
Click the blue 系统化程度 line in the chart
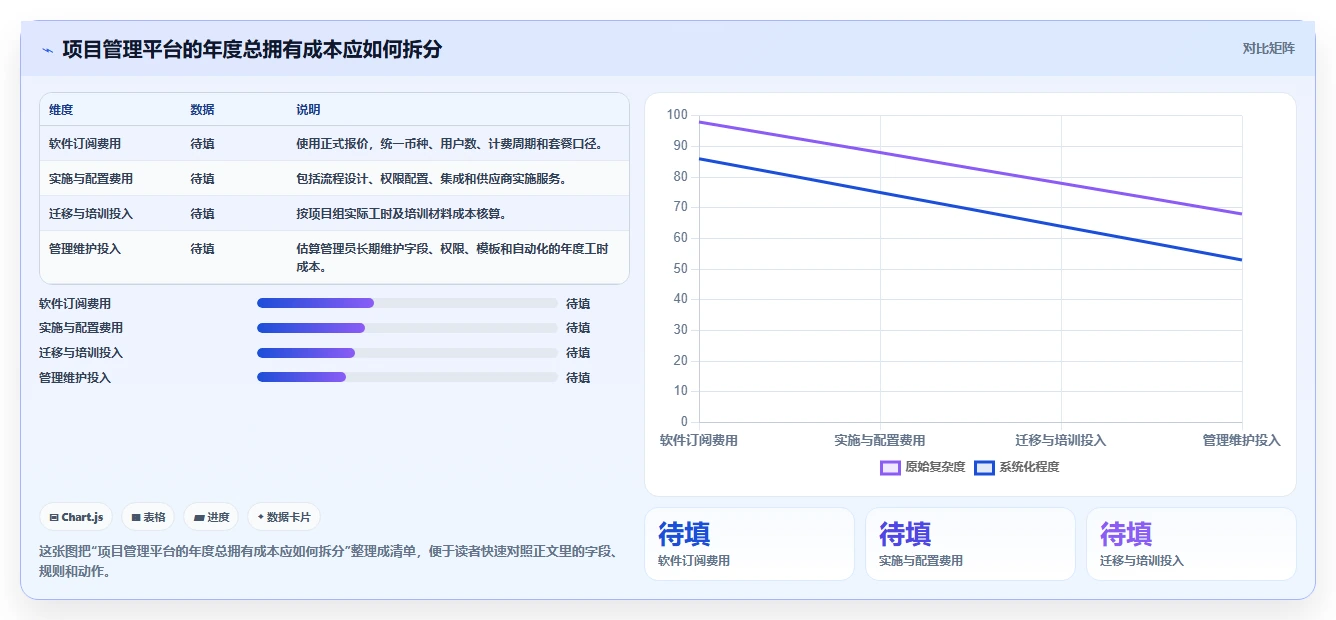[970, 210]
